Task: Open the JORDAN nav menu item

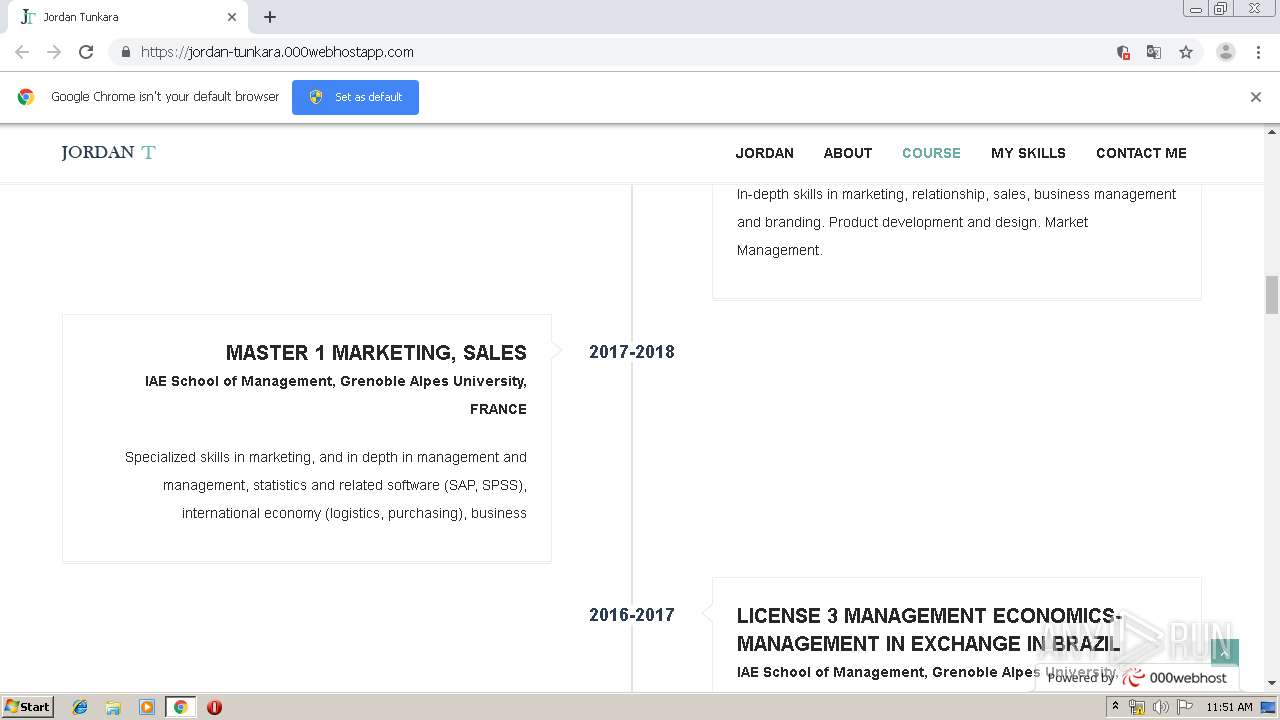Action: click(x=765, y=153)
